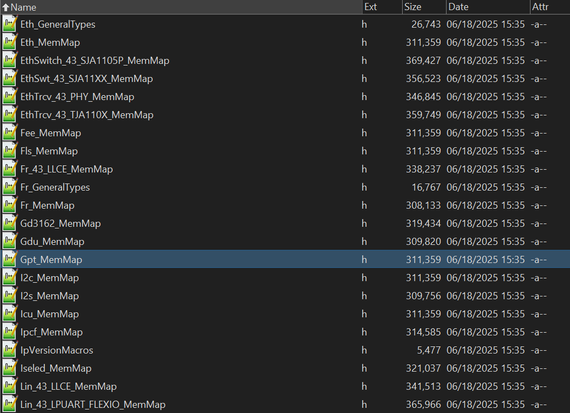Click the IpVersionMacros file icon
This screenshot has height=413, width=570.
[9, 350]
